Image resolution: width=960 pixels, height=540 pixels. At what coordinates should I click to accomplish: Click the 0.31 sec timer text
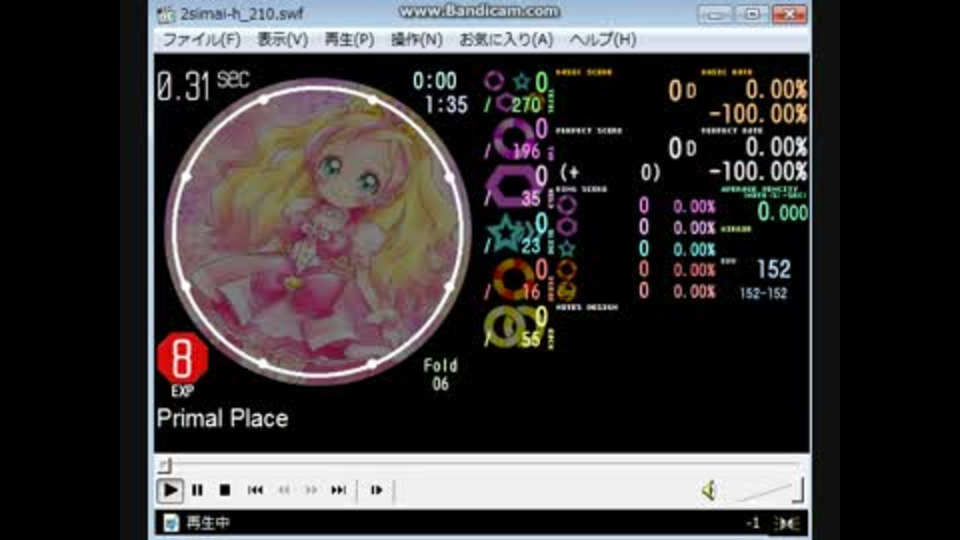pyautogui.click(x=203, y=85)
